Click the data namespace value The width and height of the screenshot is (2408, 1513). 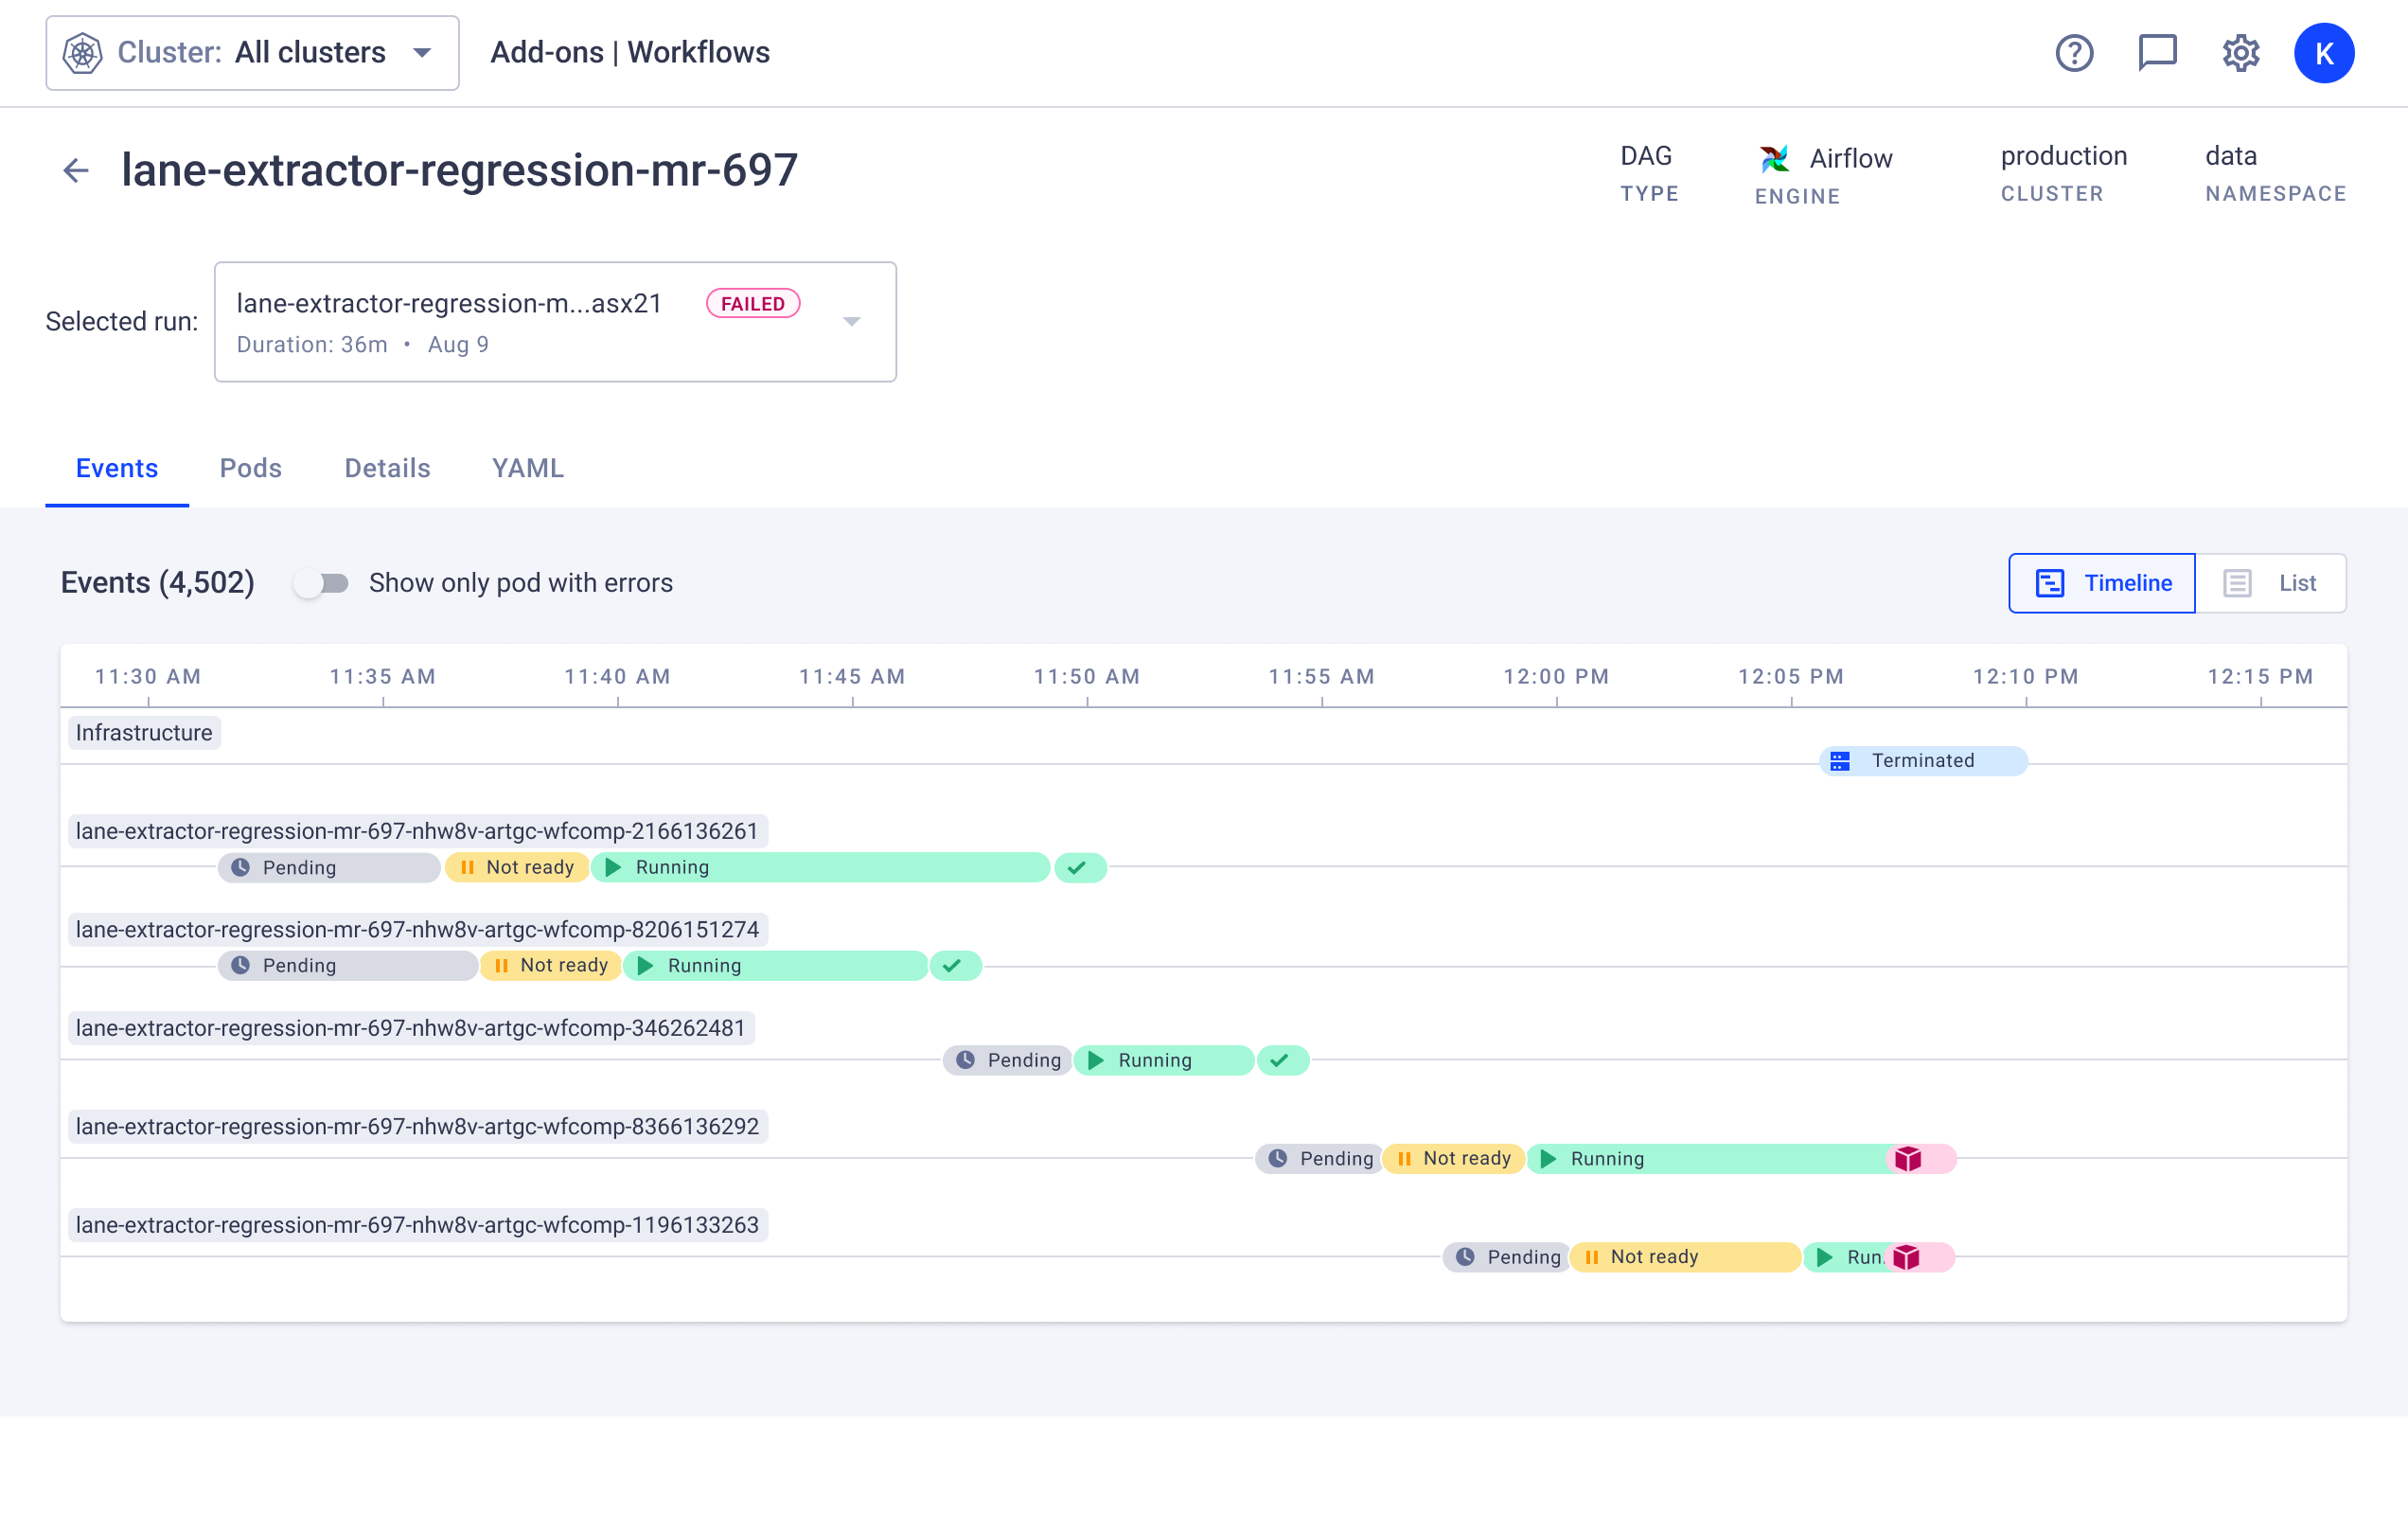pos(2231,156)
